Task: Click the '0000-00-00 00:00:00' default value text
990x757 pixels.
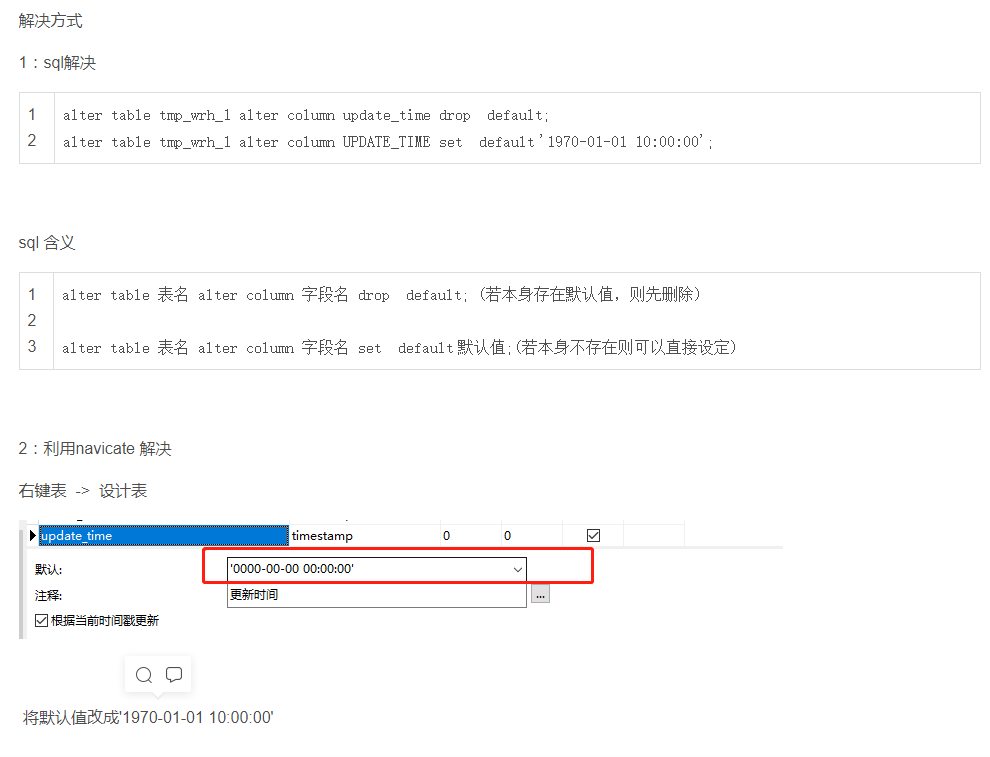Action: 292,569
